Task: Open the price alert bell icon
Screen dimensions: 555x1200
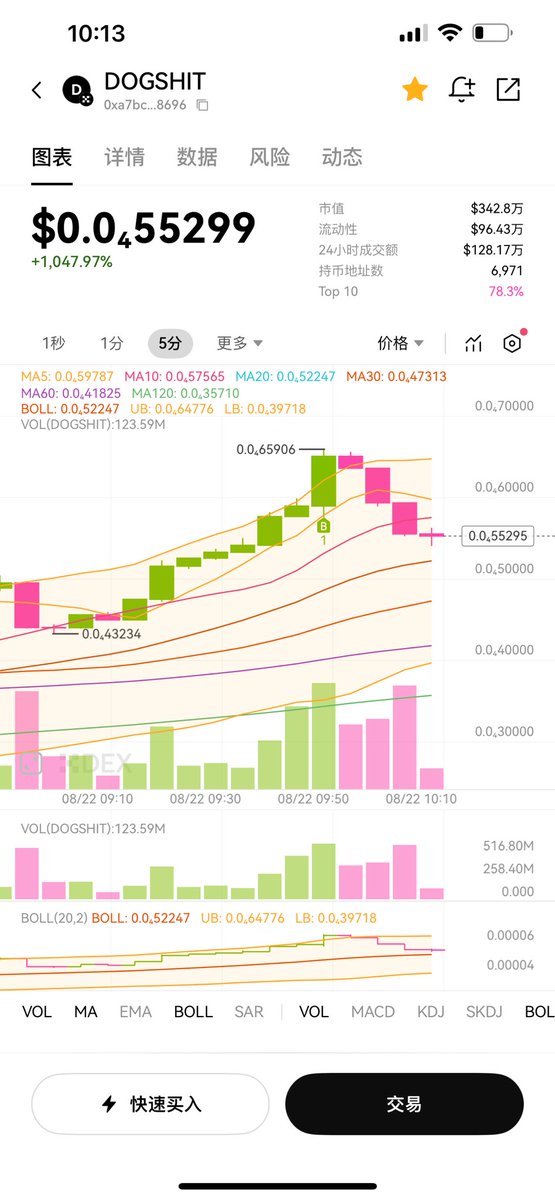Action: 462,89
